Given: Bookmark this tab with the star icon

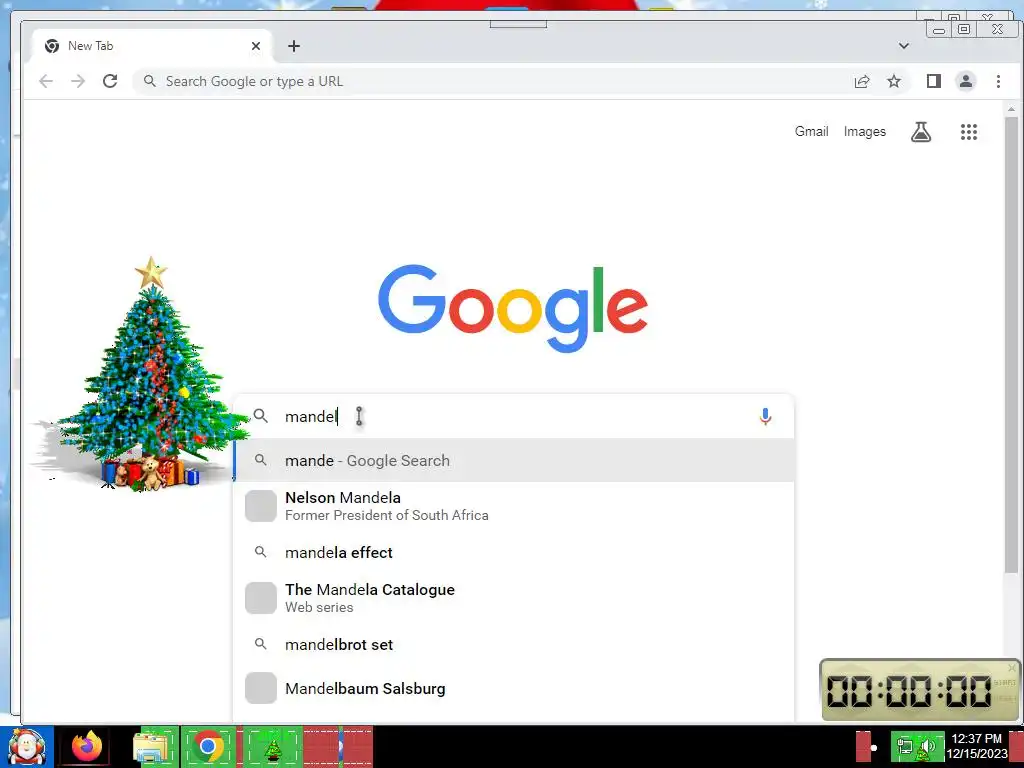Looking at the screenshot, I should coord(894,81).
